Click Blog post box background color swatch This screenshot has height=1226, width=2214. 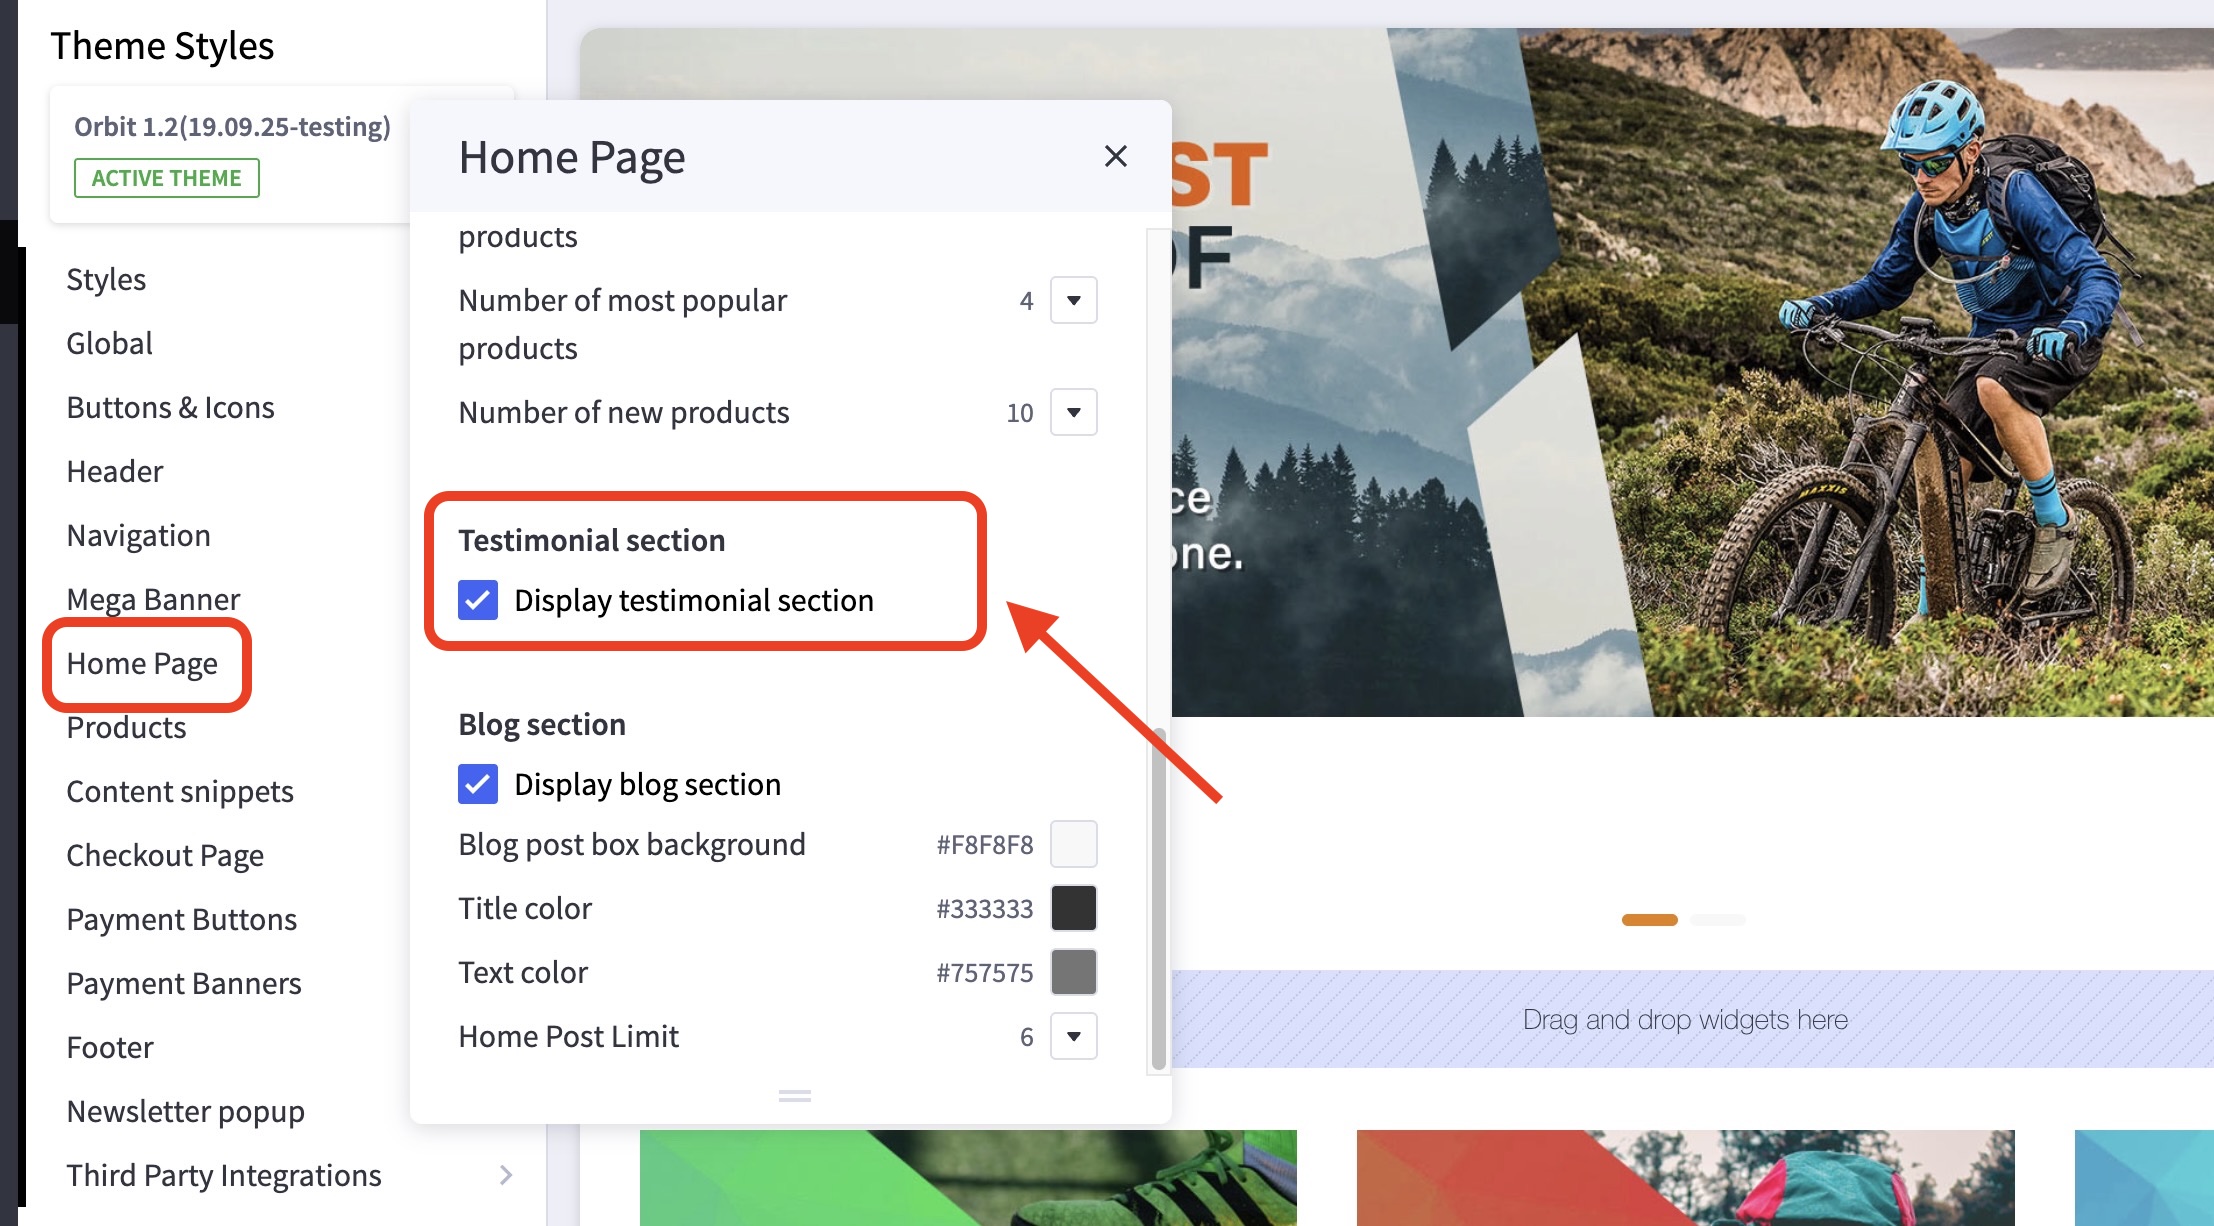1073,844
